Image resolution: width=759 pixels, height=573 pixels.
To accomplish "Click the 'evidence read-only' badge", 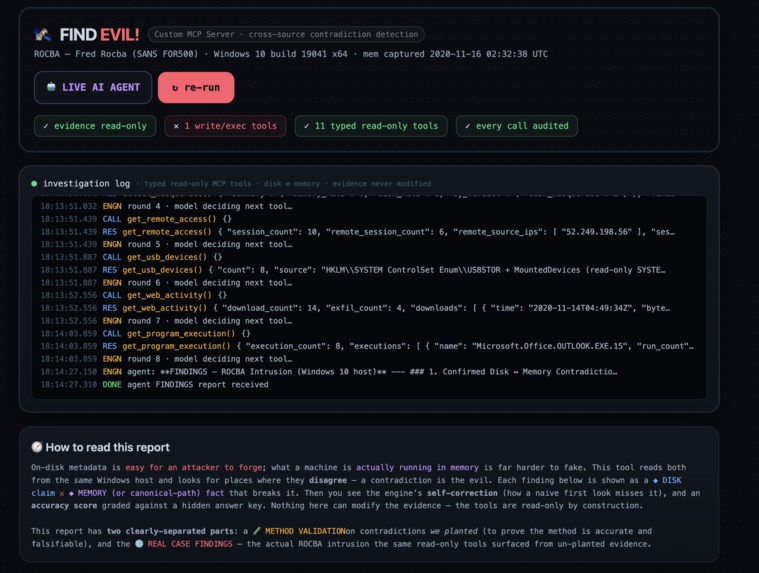I will pos(95,126).
